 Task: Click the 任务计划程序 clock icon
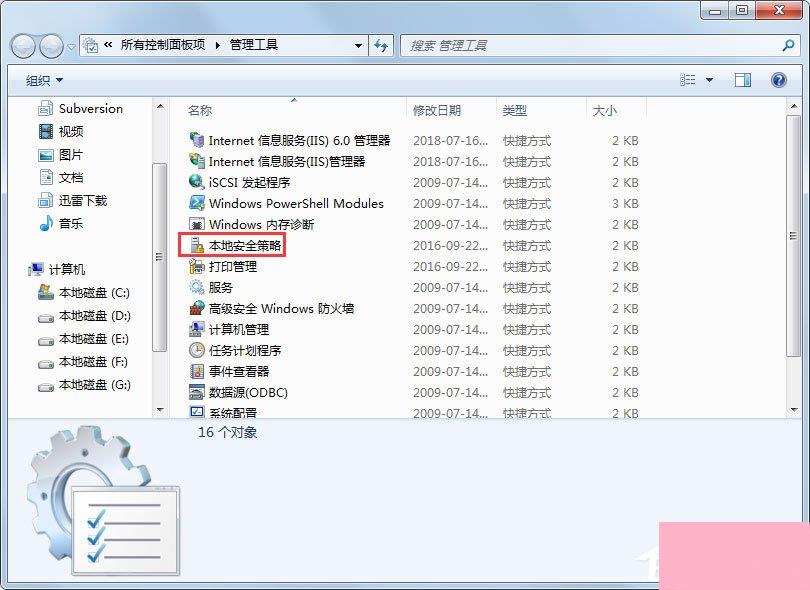click(196, 350)
